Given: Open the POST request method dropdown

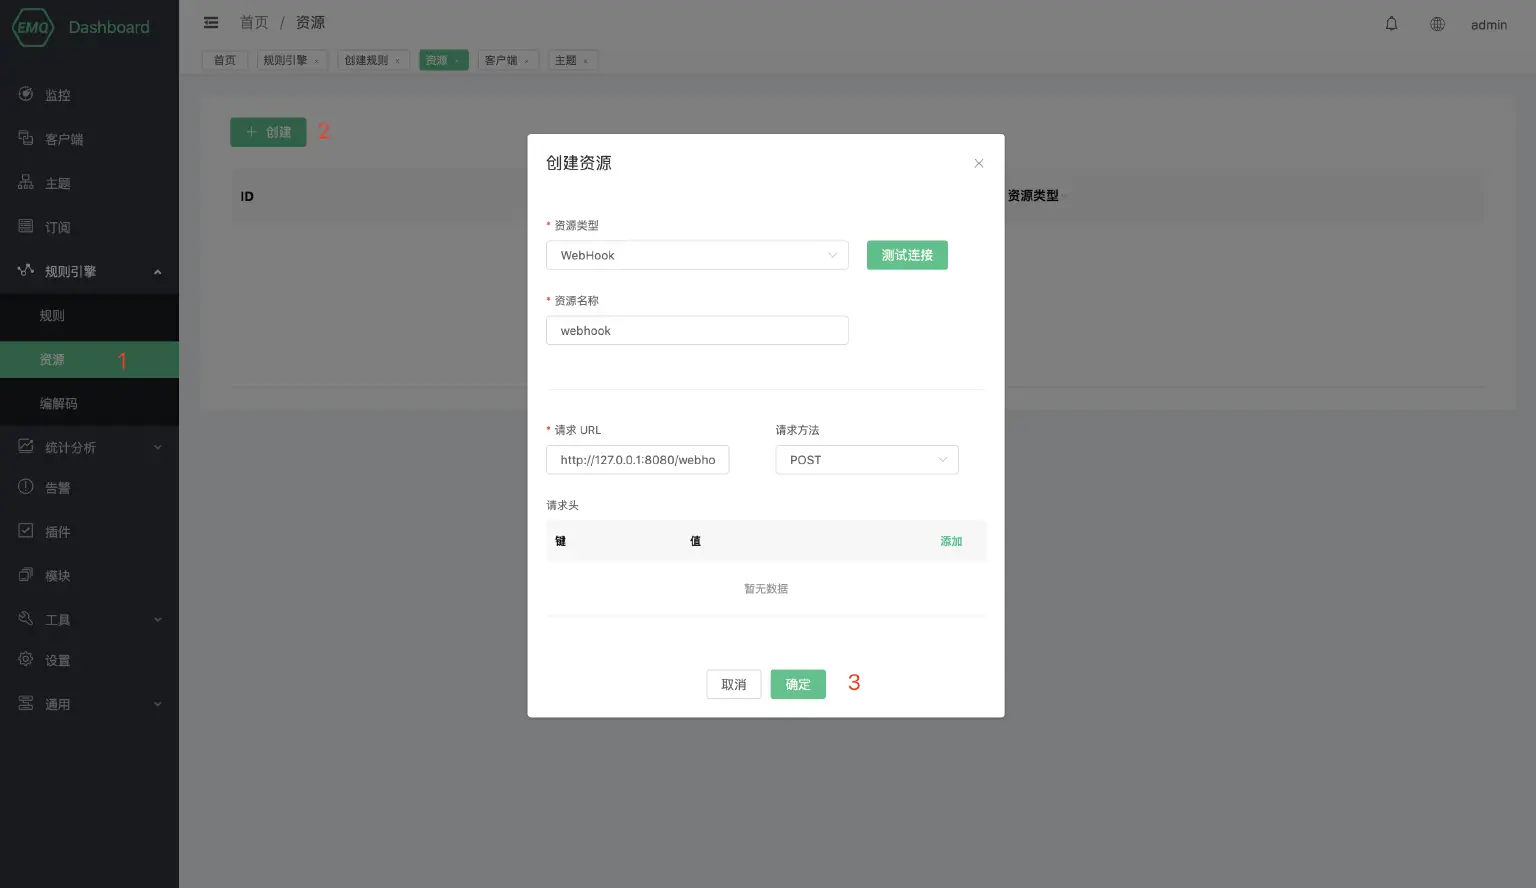Looking at the screenshot, I should click(x=866, y=459).
